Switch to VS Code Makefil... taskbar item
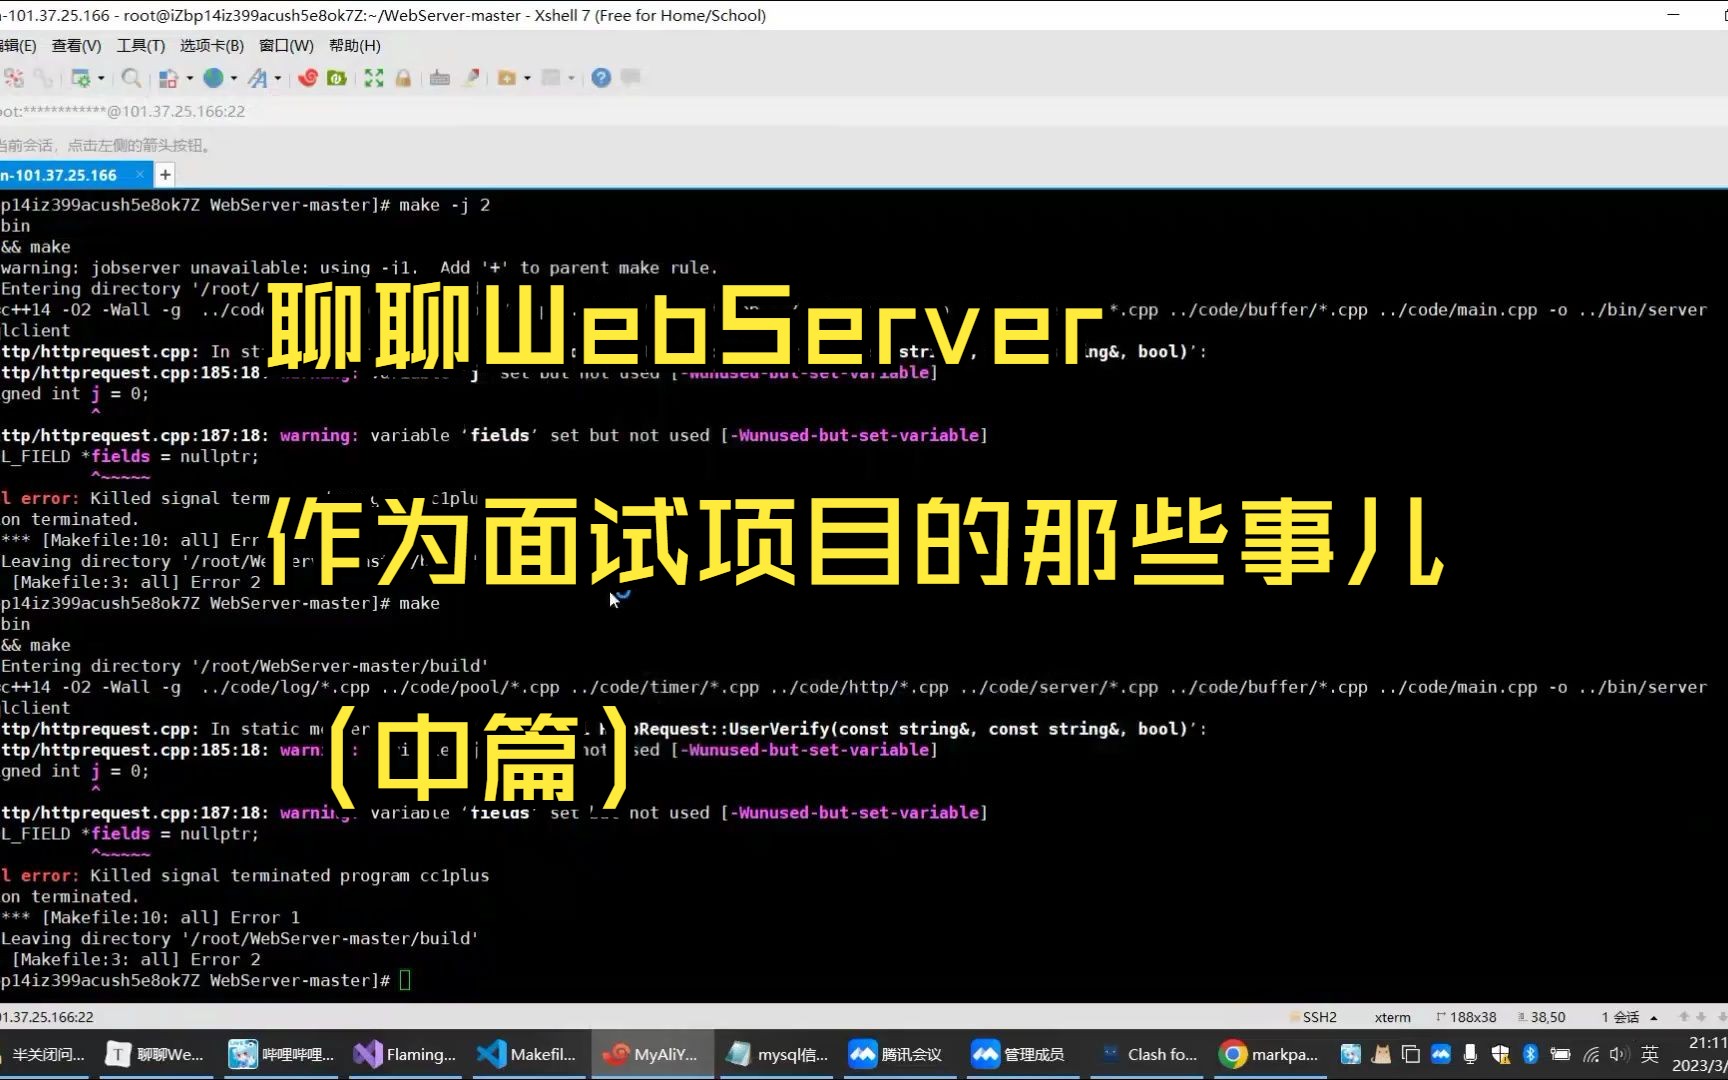This screenshot has width=1728, height=1080. click(x=530, y=1054)
